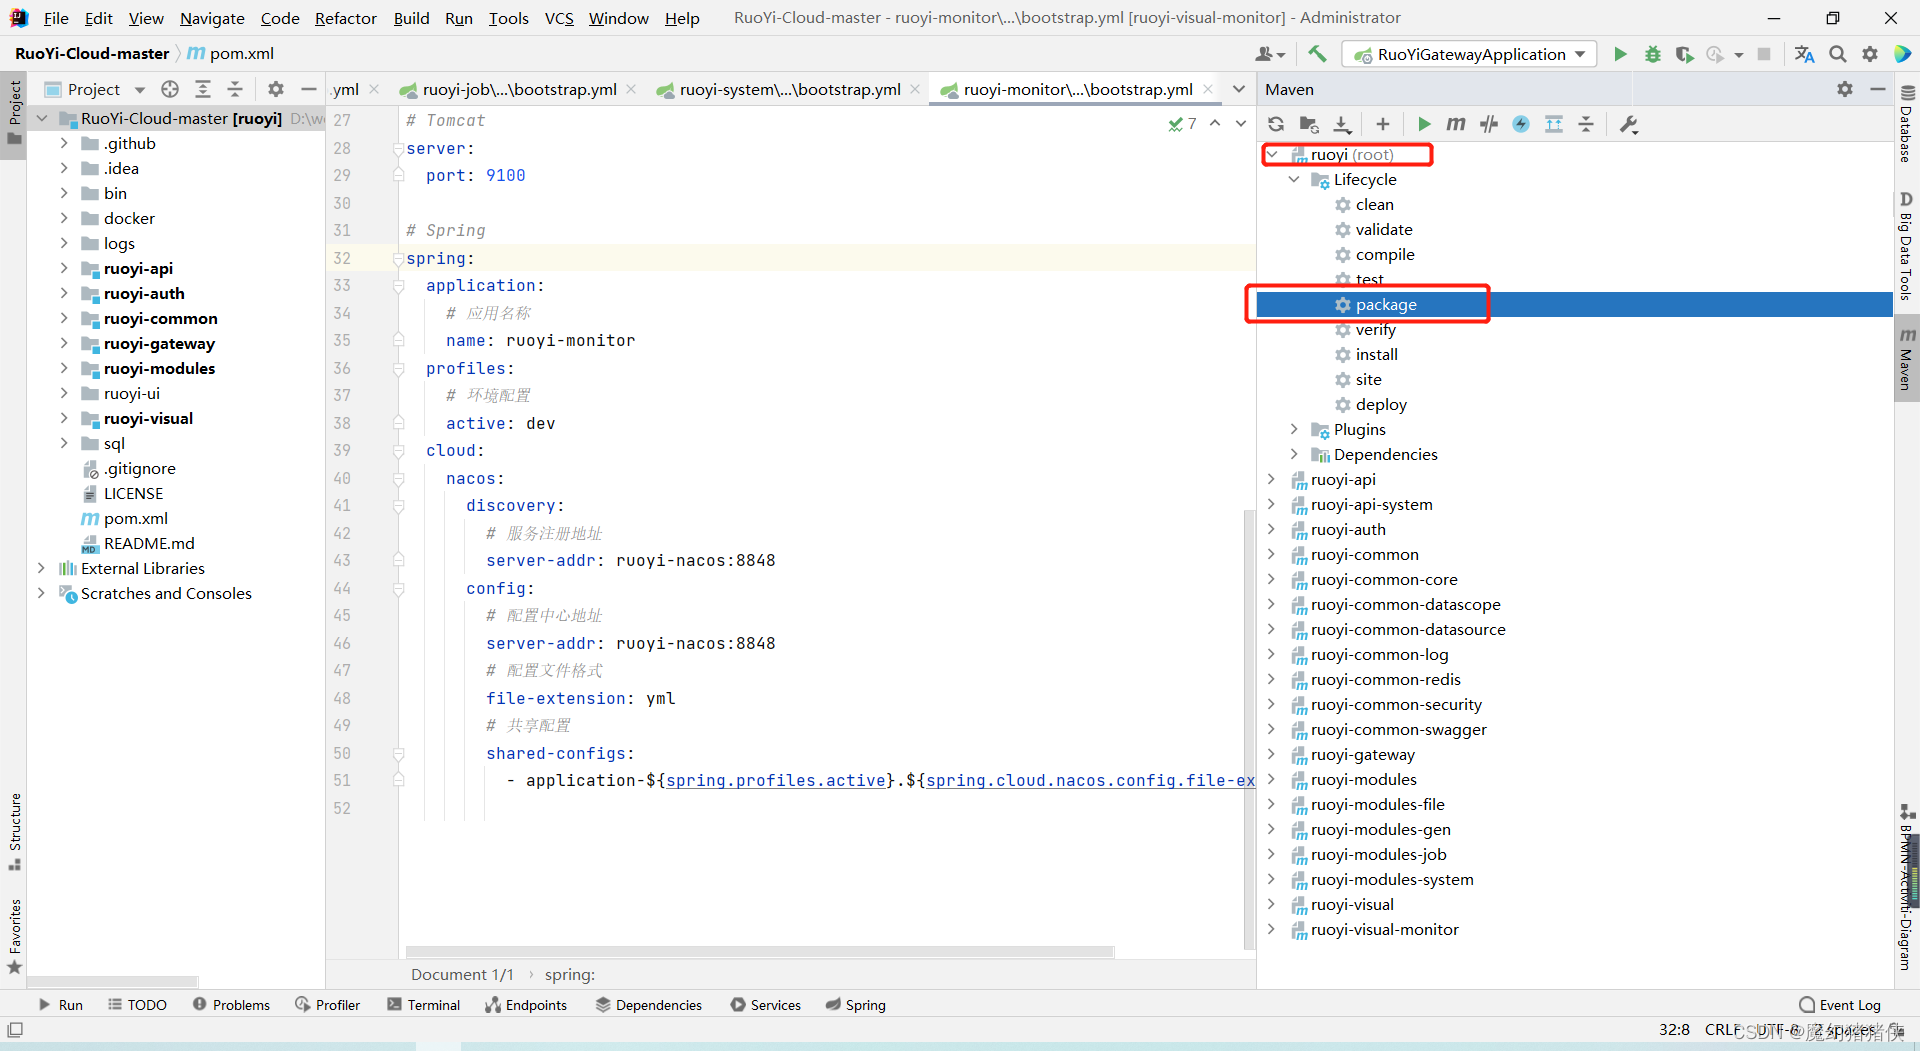Open the Navigate menu
Screen dimensions: 1920x1051
tap(212, 18)
